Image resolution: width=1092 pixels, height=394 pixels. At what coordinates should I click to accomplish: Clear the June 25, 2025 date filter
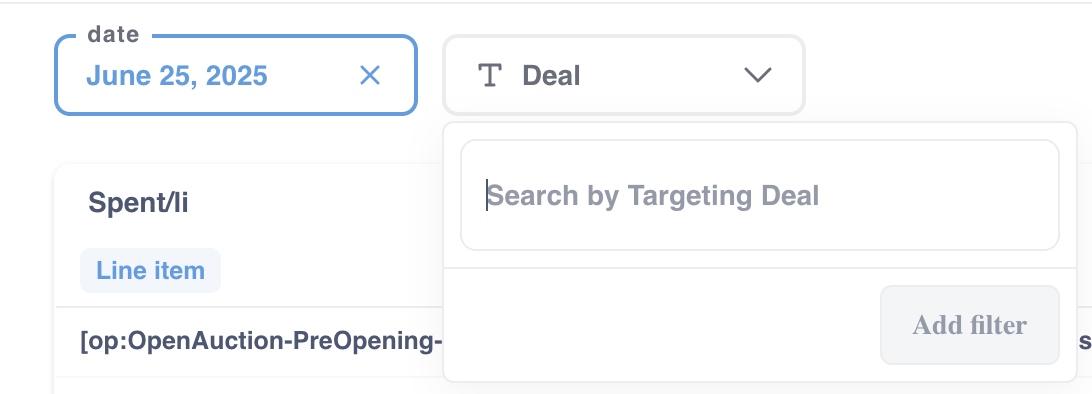pyautogui.click(x=369, y=75)
